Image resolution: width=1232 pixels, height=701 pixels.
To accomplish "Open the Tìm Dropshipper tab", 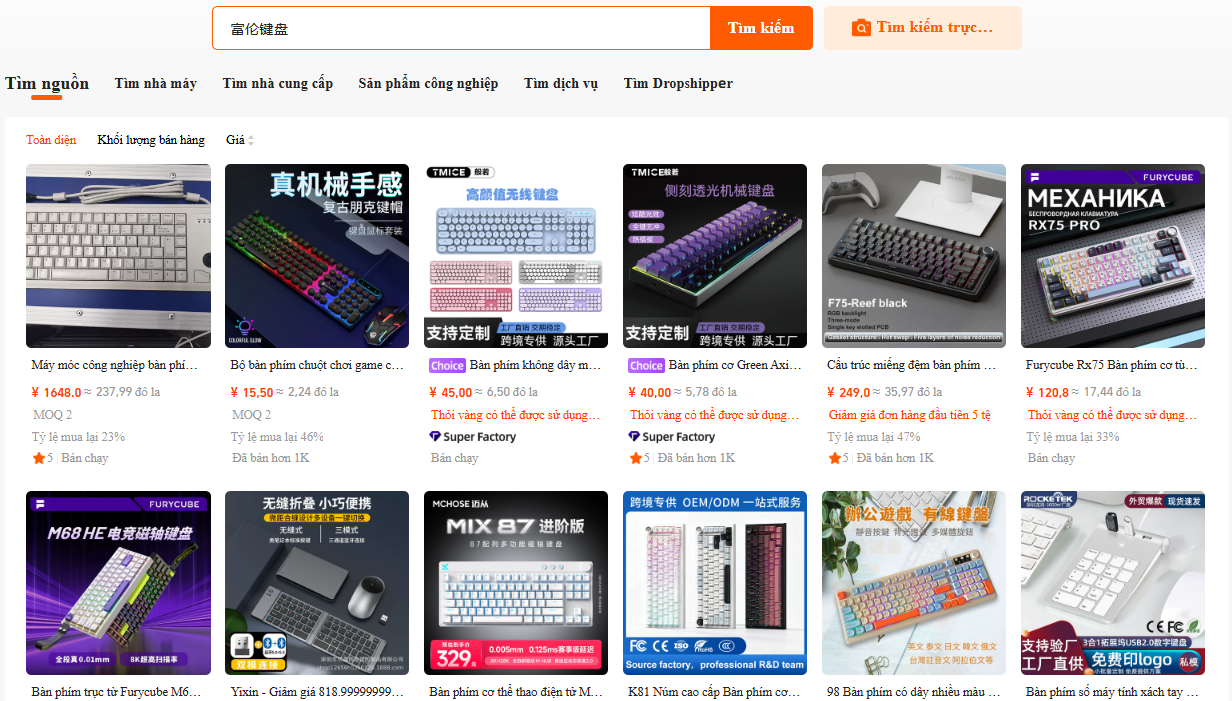I will 678,84.
